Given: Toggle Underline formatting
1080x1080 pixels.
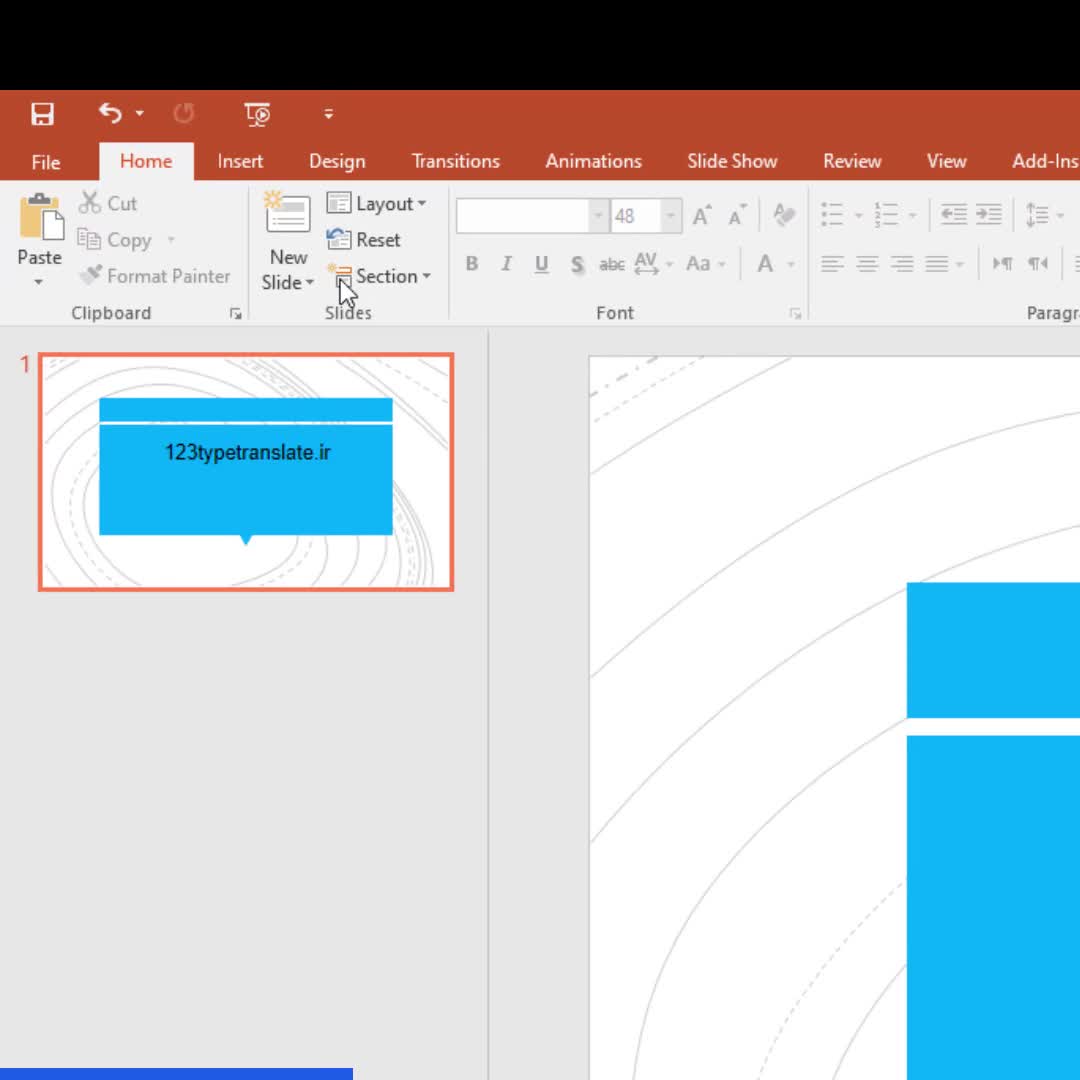Looking at the screenshot, I should [541, 264].
